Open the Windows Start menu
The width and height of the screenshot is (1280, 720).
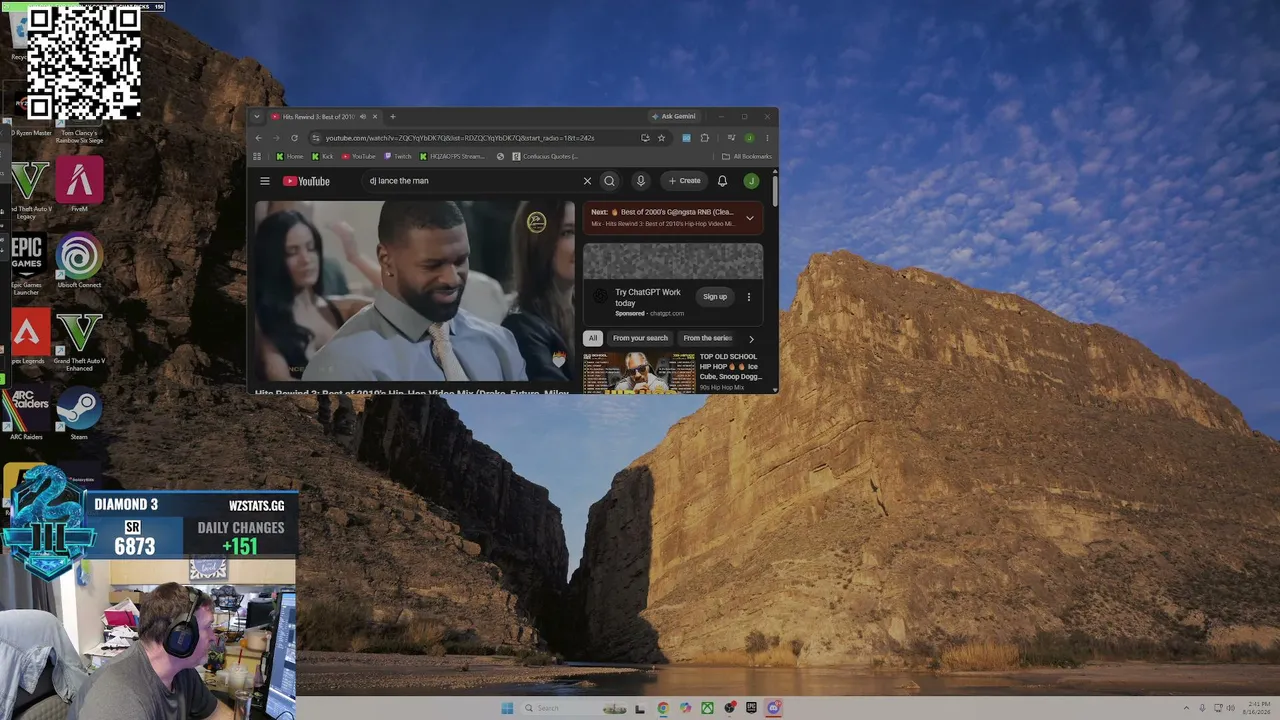pos(507,708)
